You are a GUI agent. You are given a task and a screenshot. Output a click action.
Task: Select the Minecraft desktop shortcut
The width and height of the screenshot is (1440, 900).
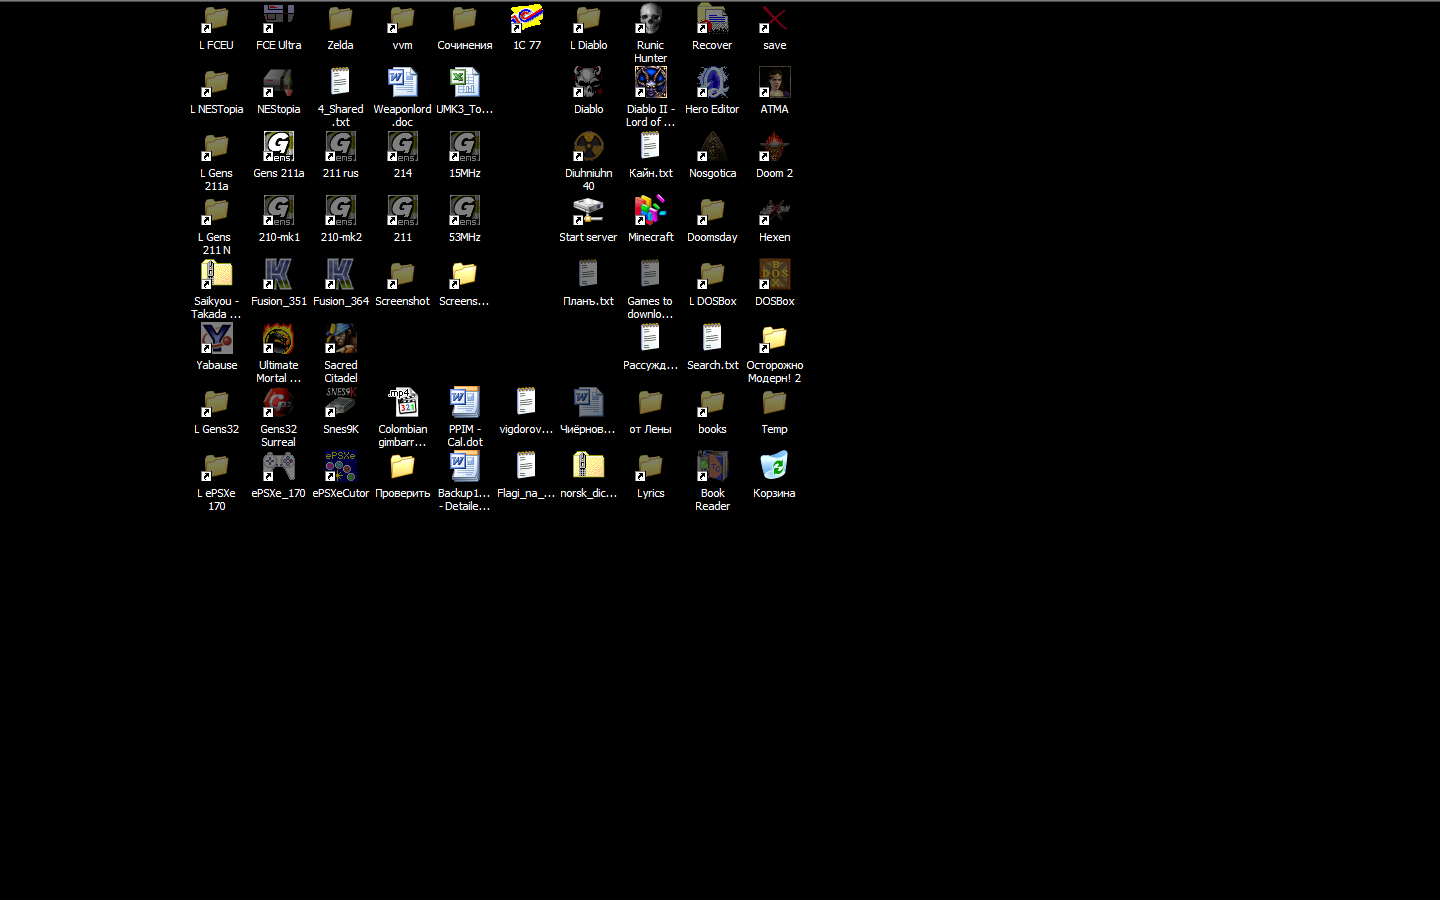point(650,212)
